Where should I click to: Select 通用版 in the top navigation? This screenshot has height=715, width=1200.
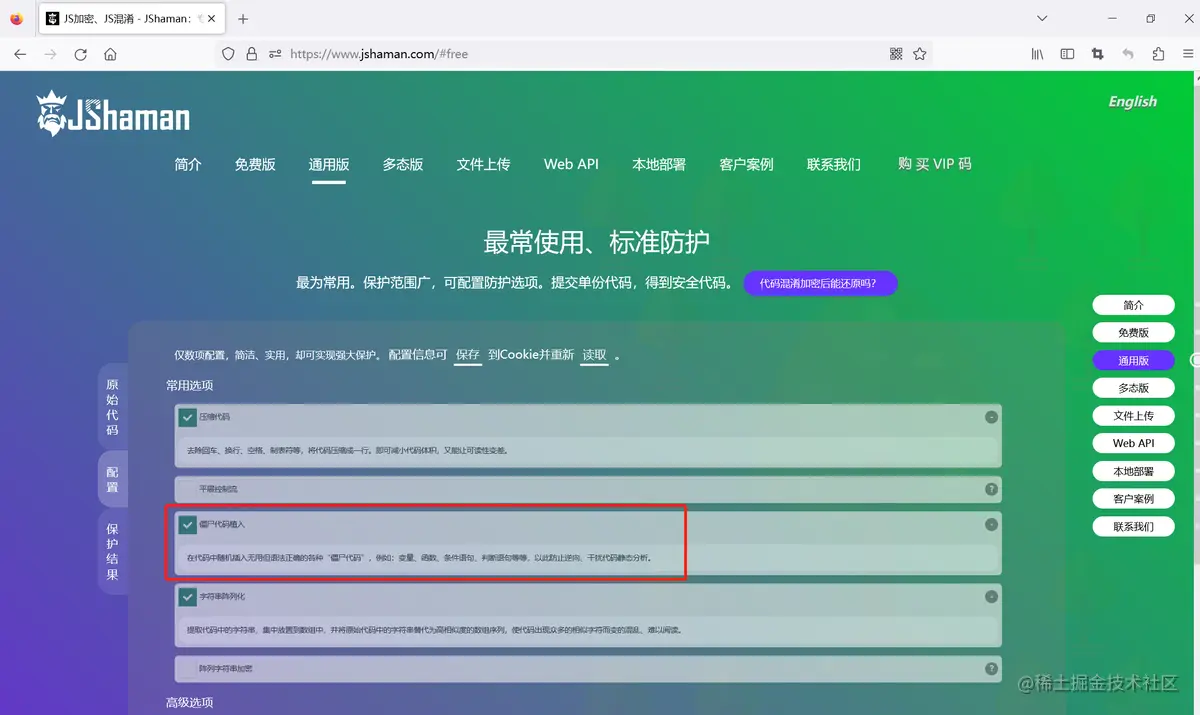pos(329,164)
